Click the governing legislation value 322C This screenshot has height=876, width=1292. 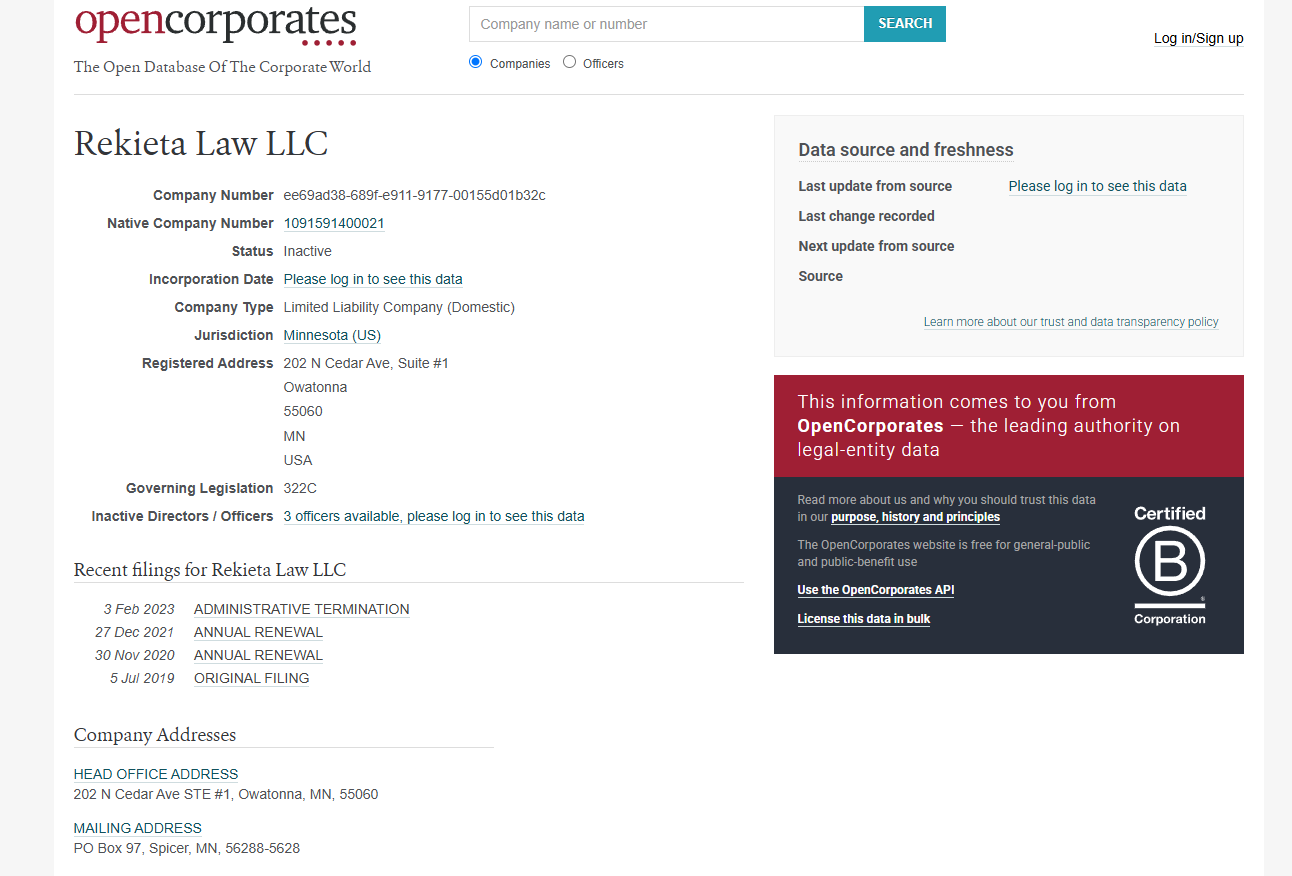coord(301,488)
